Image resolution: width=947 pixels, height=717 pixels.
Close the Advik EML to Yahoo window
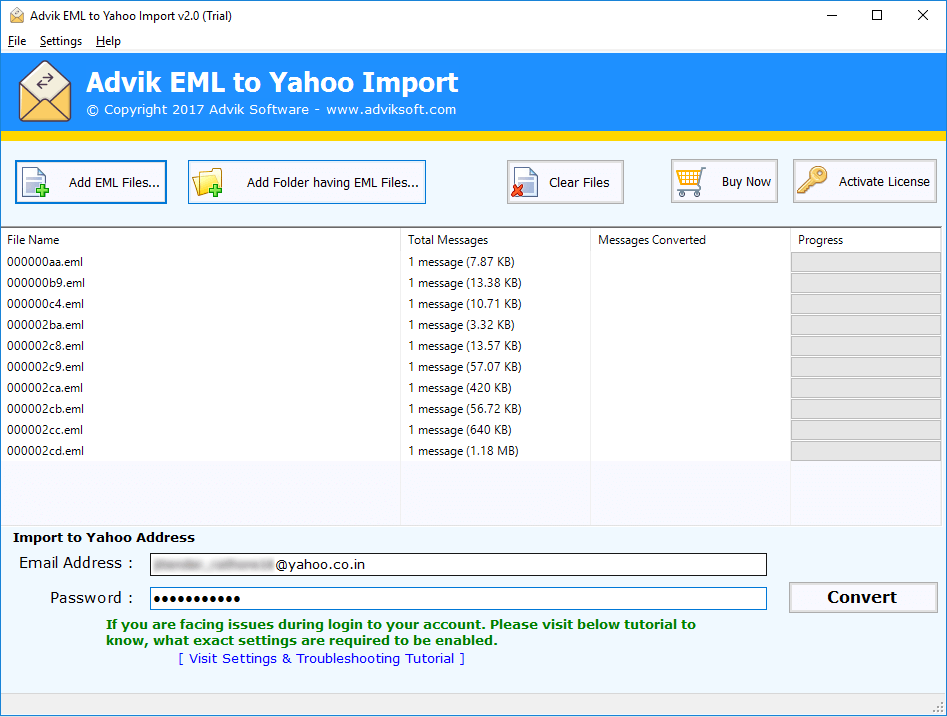pyautogui.click(x=923, y=15)
